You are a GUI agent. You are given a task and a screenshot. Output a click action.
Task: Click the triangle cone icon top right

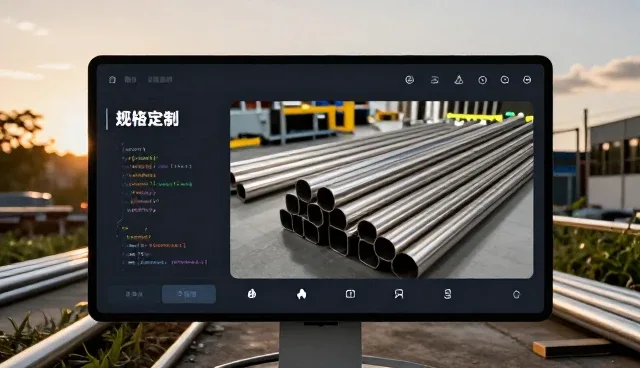pos(459,80)
